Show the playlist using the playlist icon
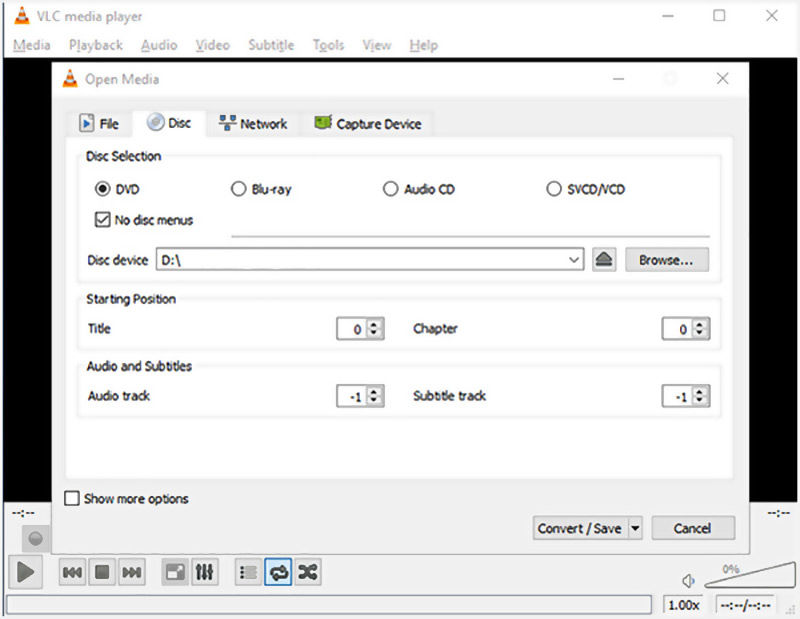 249,572
